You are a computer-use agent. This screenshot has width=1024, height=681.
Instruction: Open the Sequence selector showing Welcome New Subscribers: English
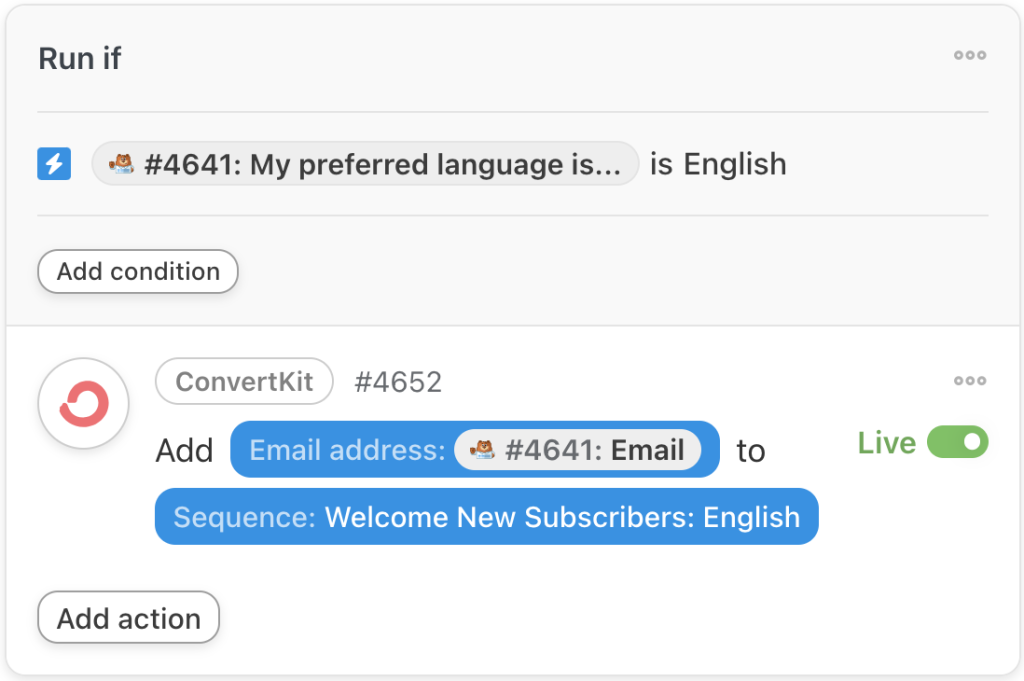(486, 516)
